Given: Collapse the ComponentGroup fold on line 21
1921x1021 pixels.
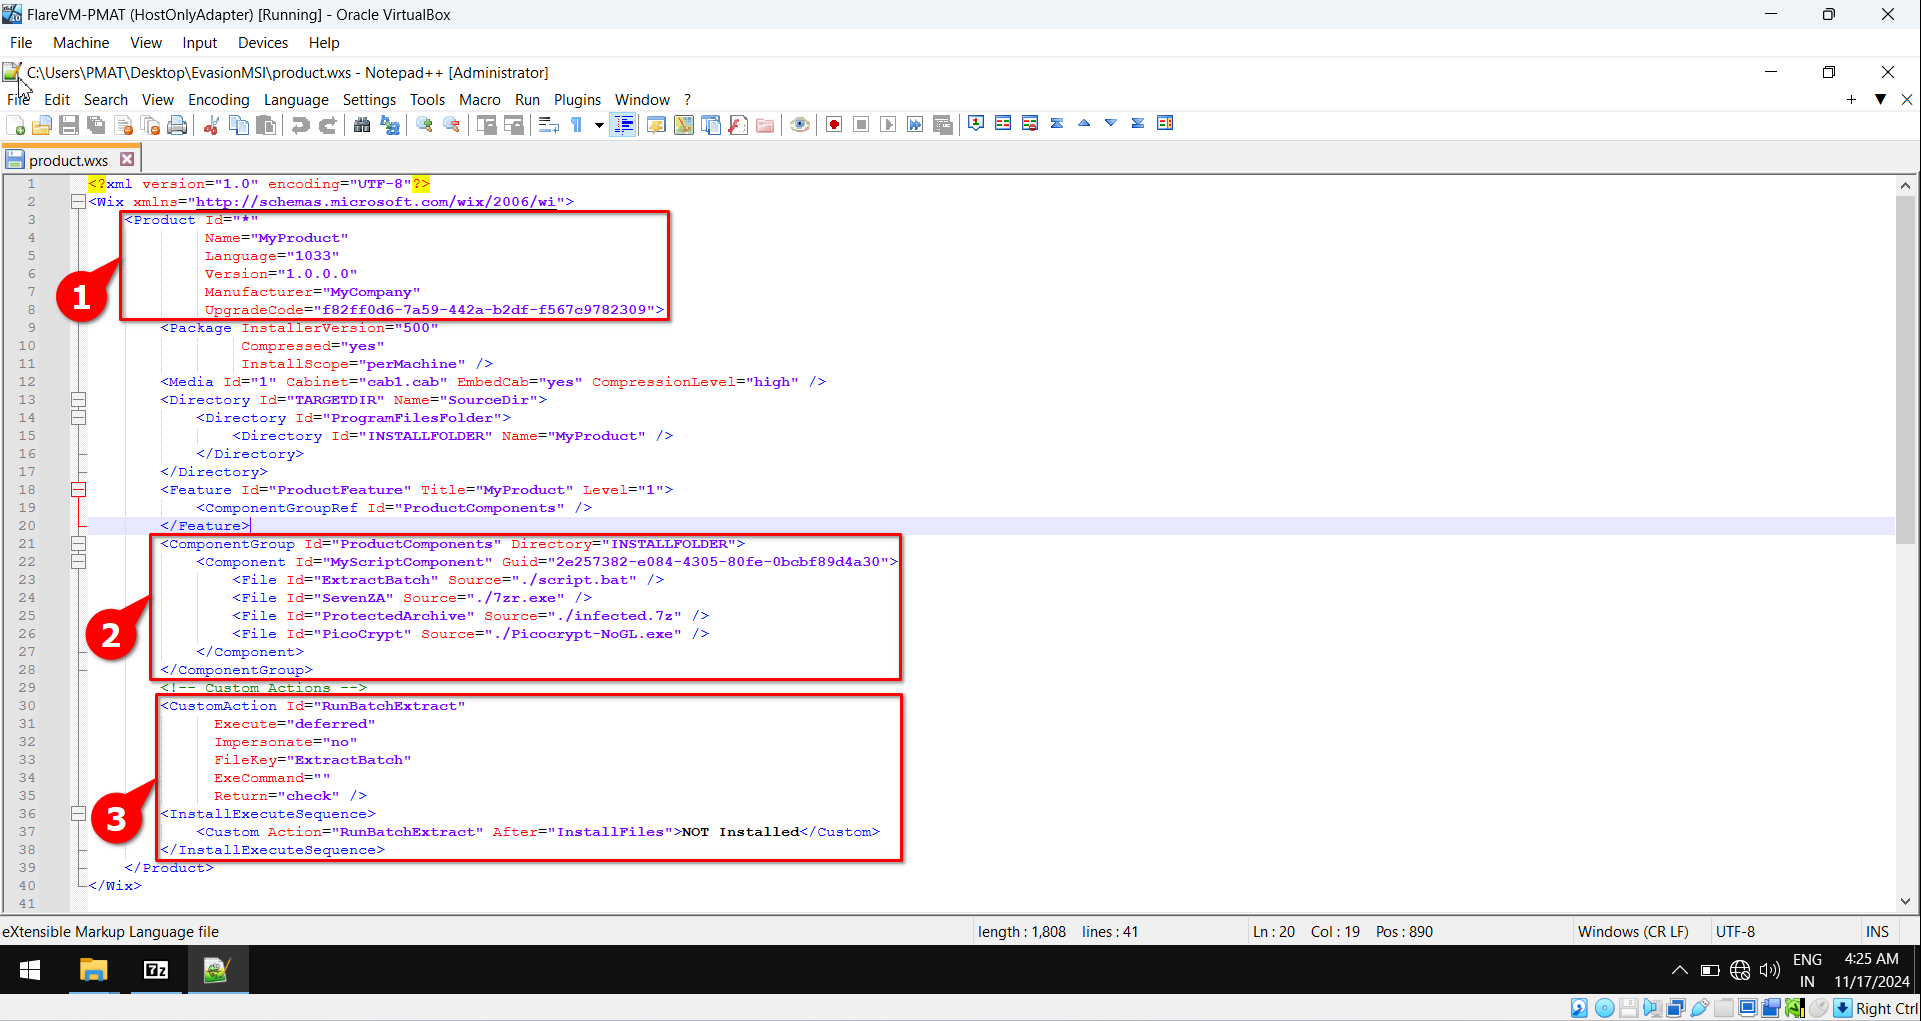Looking at the screenshot, I should (x=78, y=544).
